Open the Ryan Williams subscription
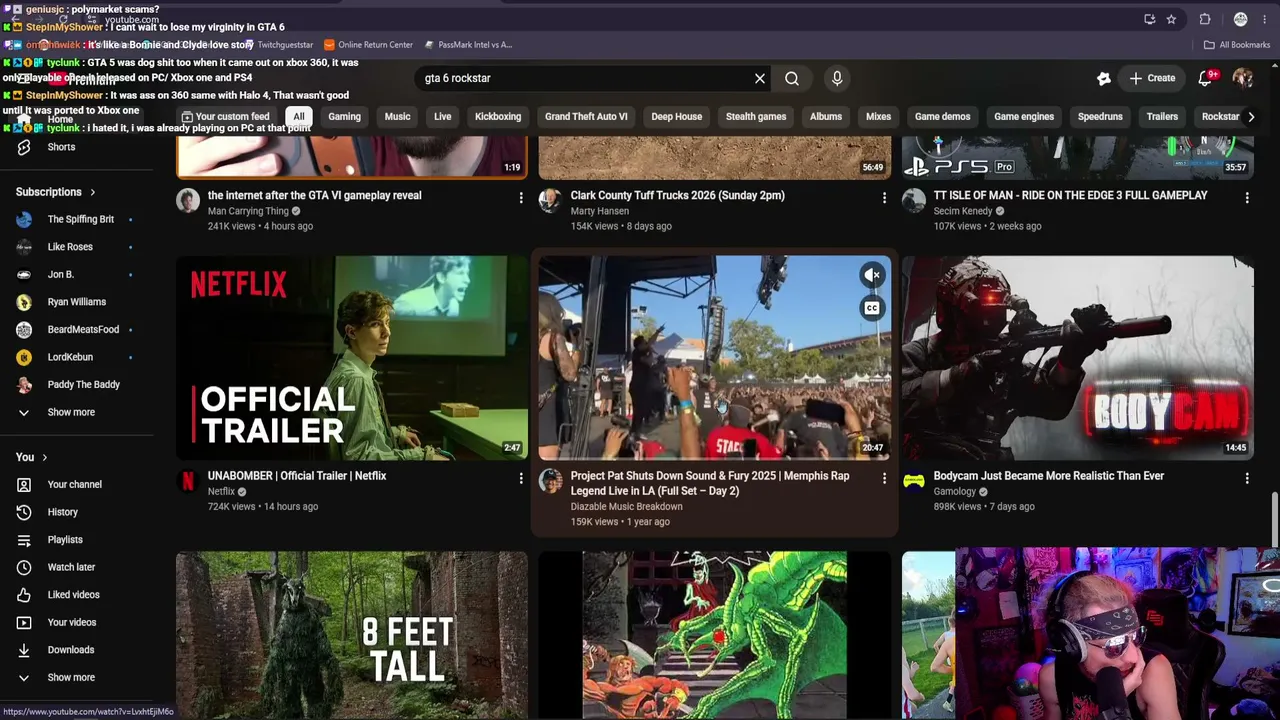This screenshot has height=720, width=1280. 76,302
